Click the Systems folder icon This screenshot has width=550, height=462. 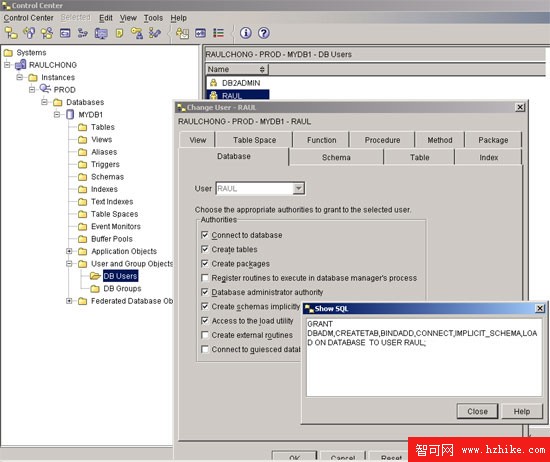click(8, 53)
